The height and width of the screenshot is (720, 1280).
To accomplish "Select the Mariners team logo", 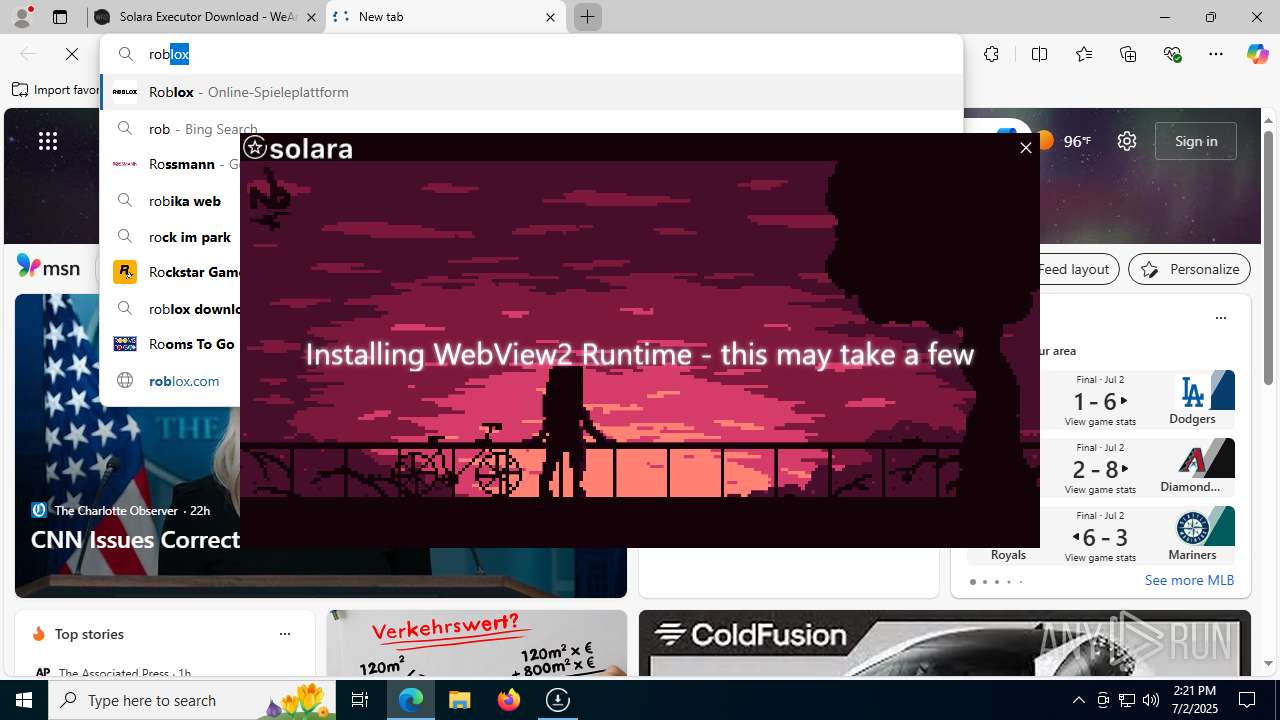I will (1192, 527).
